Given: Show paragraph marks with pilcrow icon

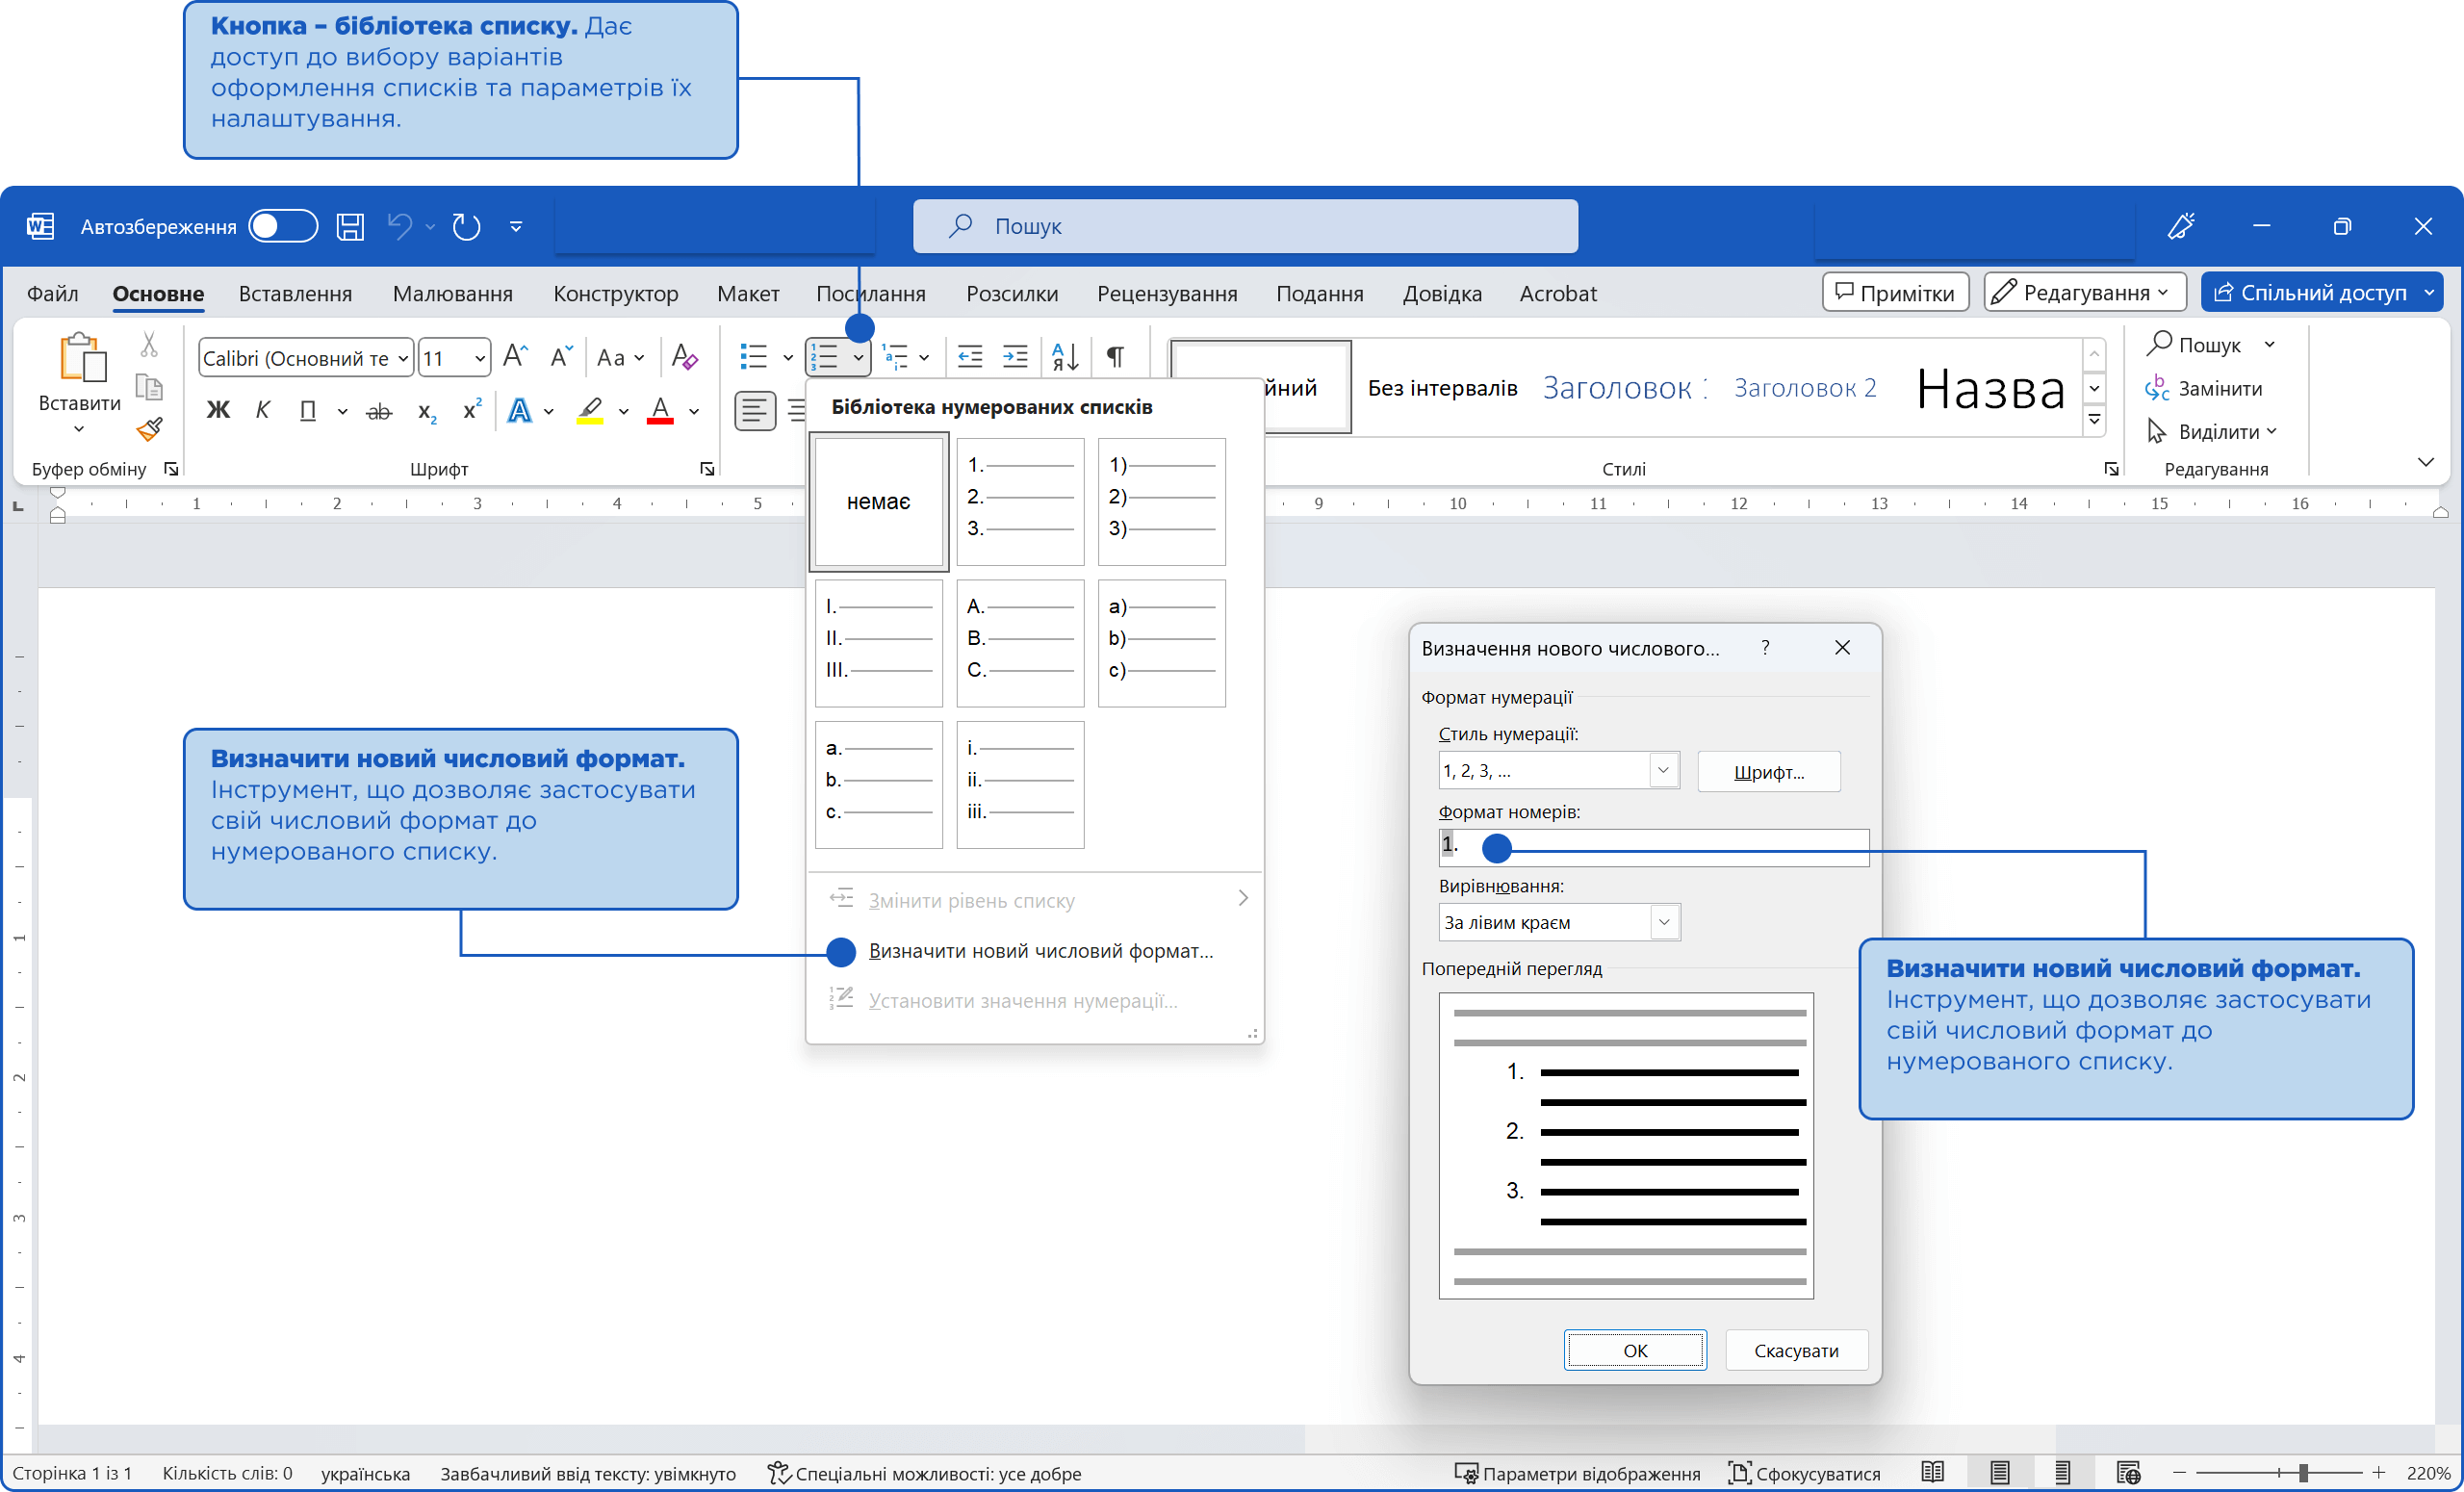Looking at the screenshot, I should [1115, 357].
